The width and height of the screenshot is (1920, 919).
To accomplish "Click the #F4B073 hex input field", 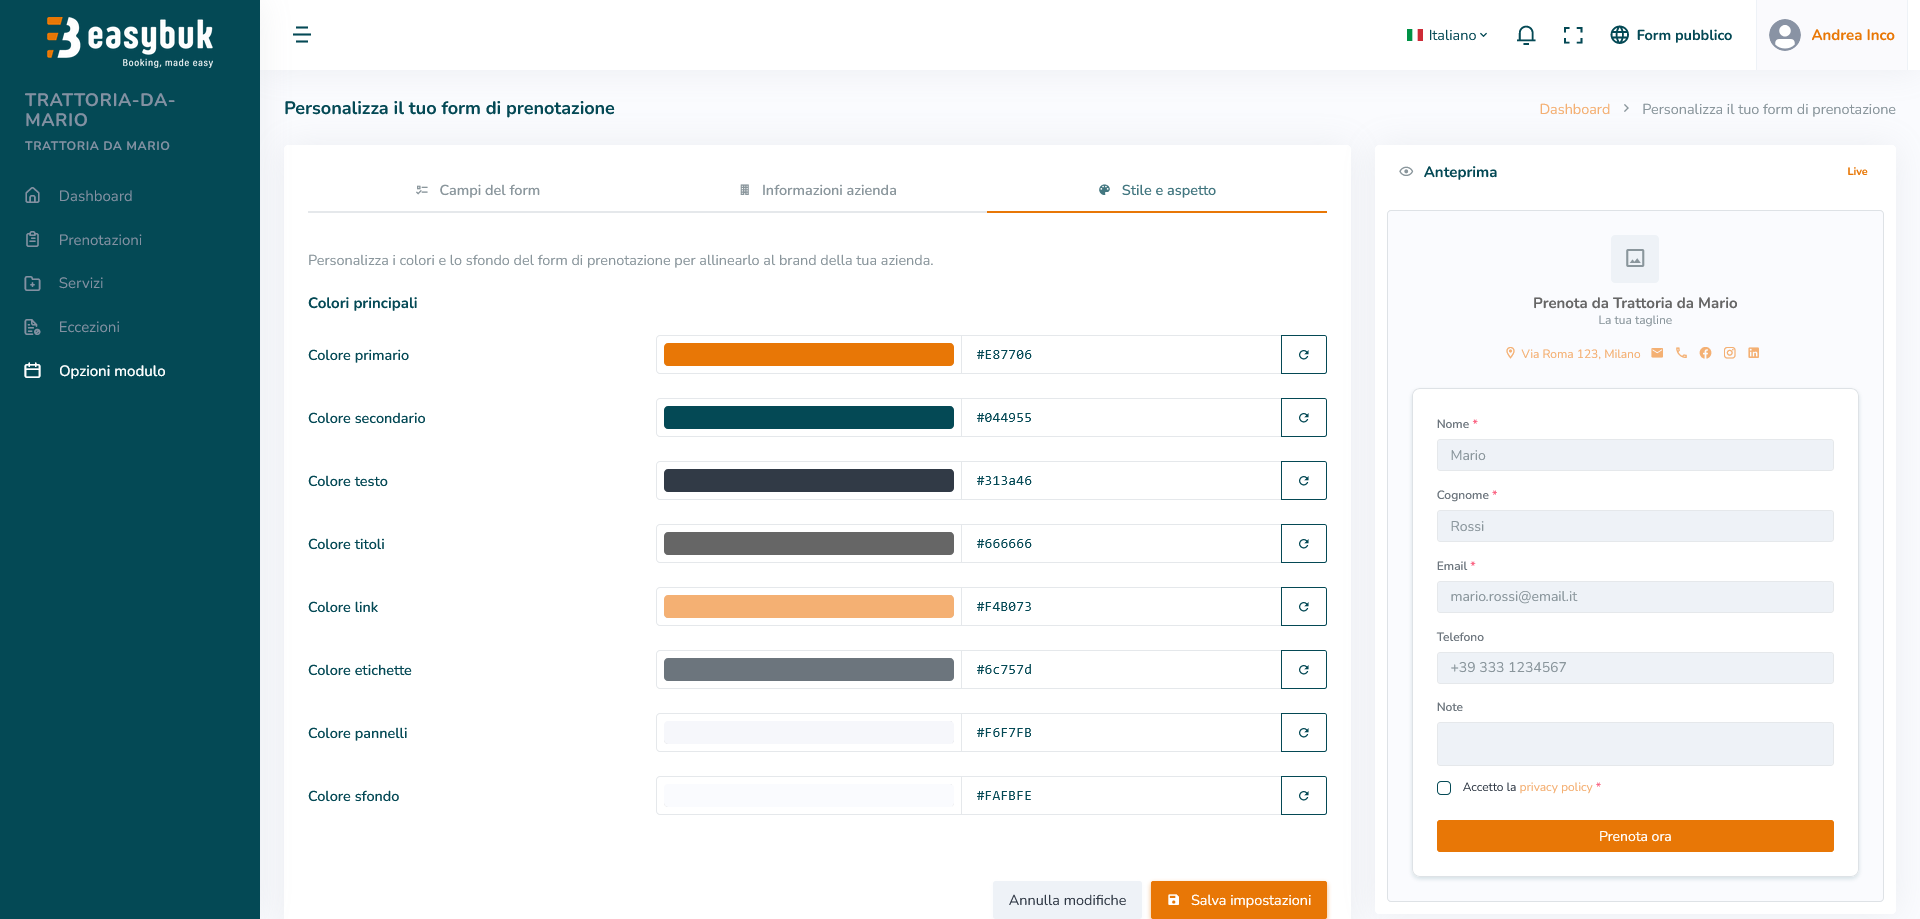I will click(1121, 607).
